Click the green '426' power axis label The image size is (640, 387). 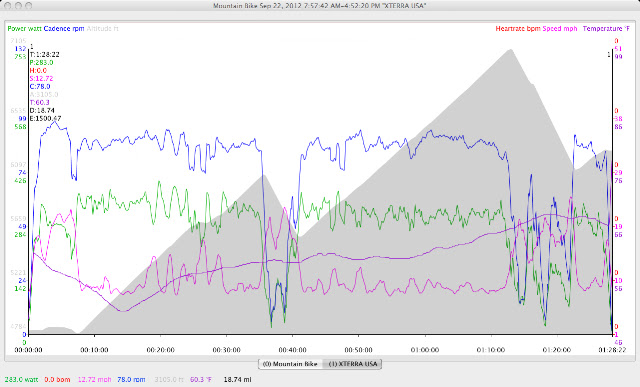point(20,180)
